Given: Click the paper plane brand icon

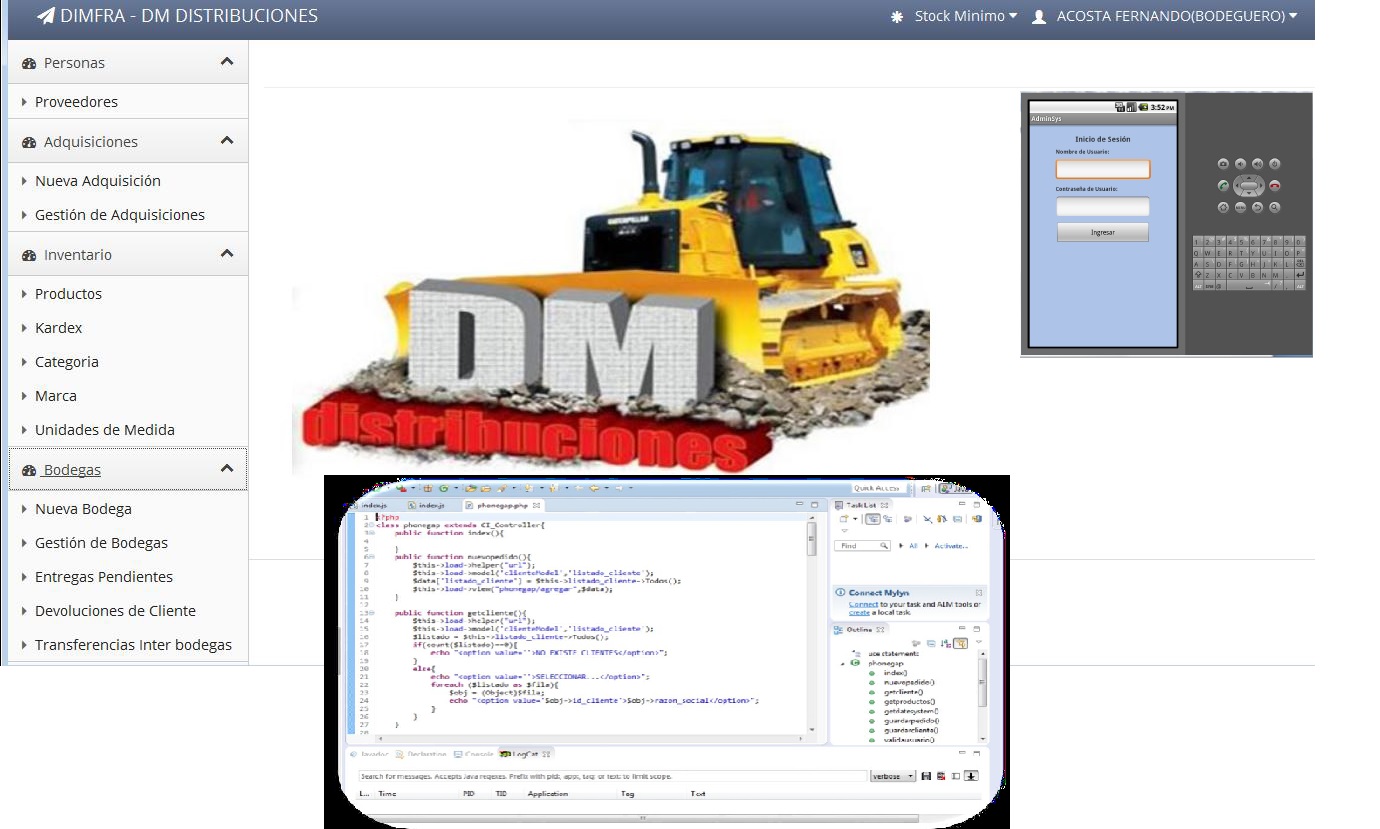Looking at the screenshot, I should [x=46, y=16].
